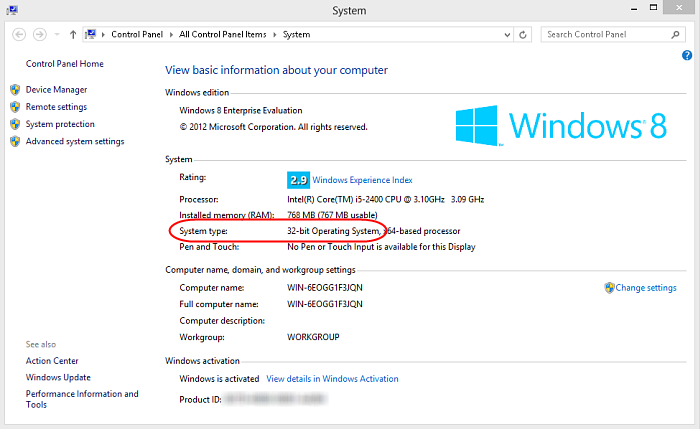Click the shield icon beside Device Manager
The image size is (700, 429).
pos(15,90)
